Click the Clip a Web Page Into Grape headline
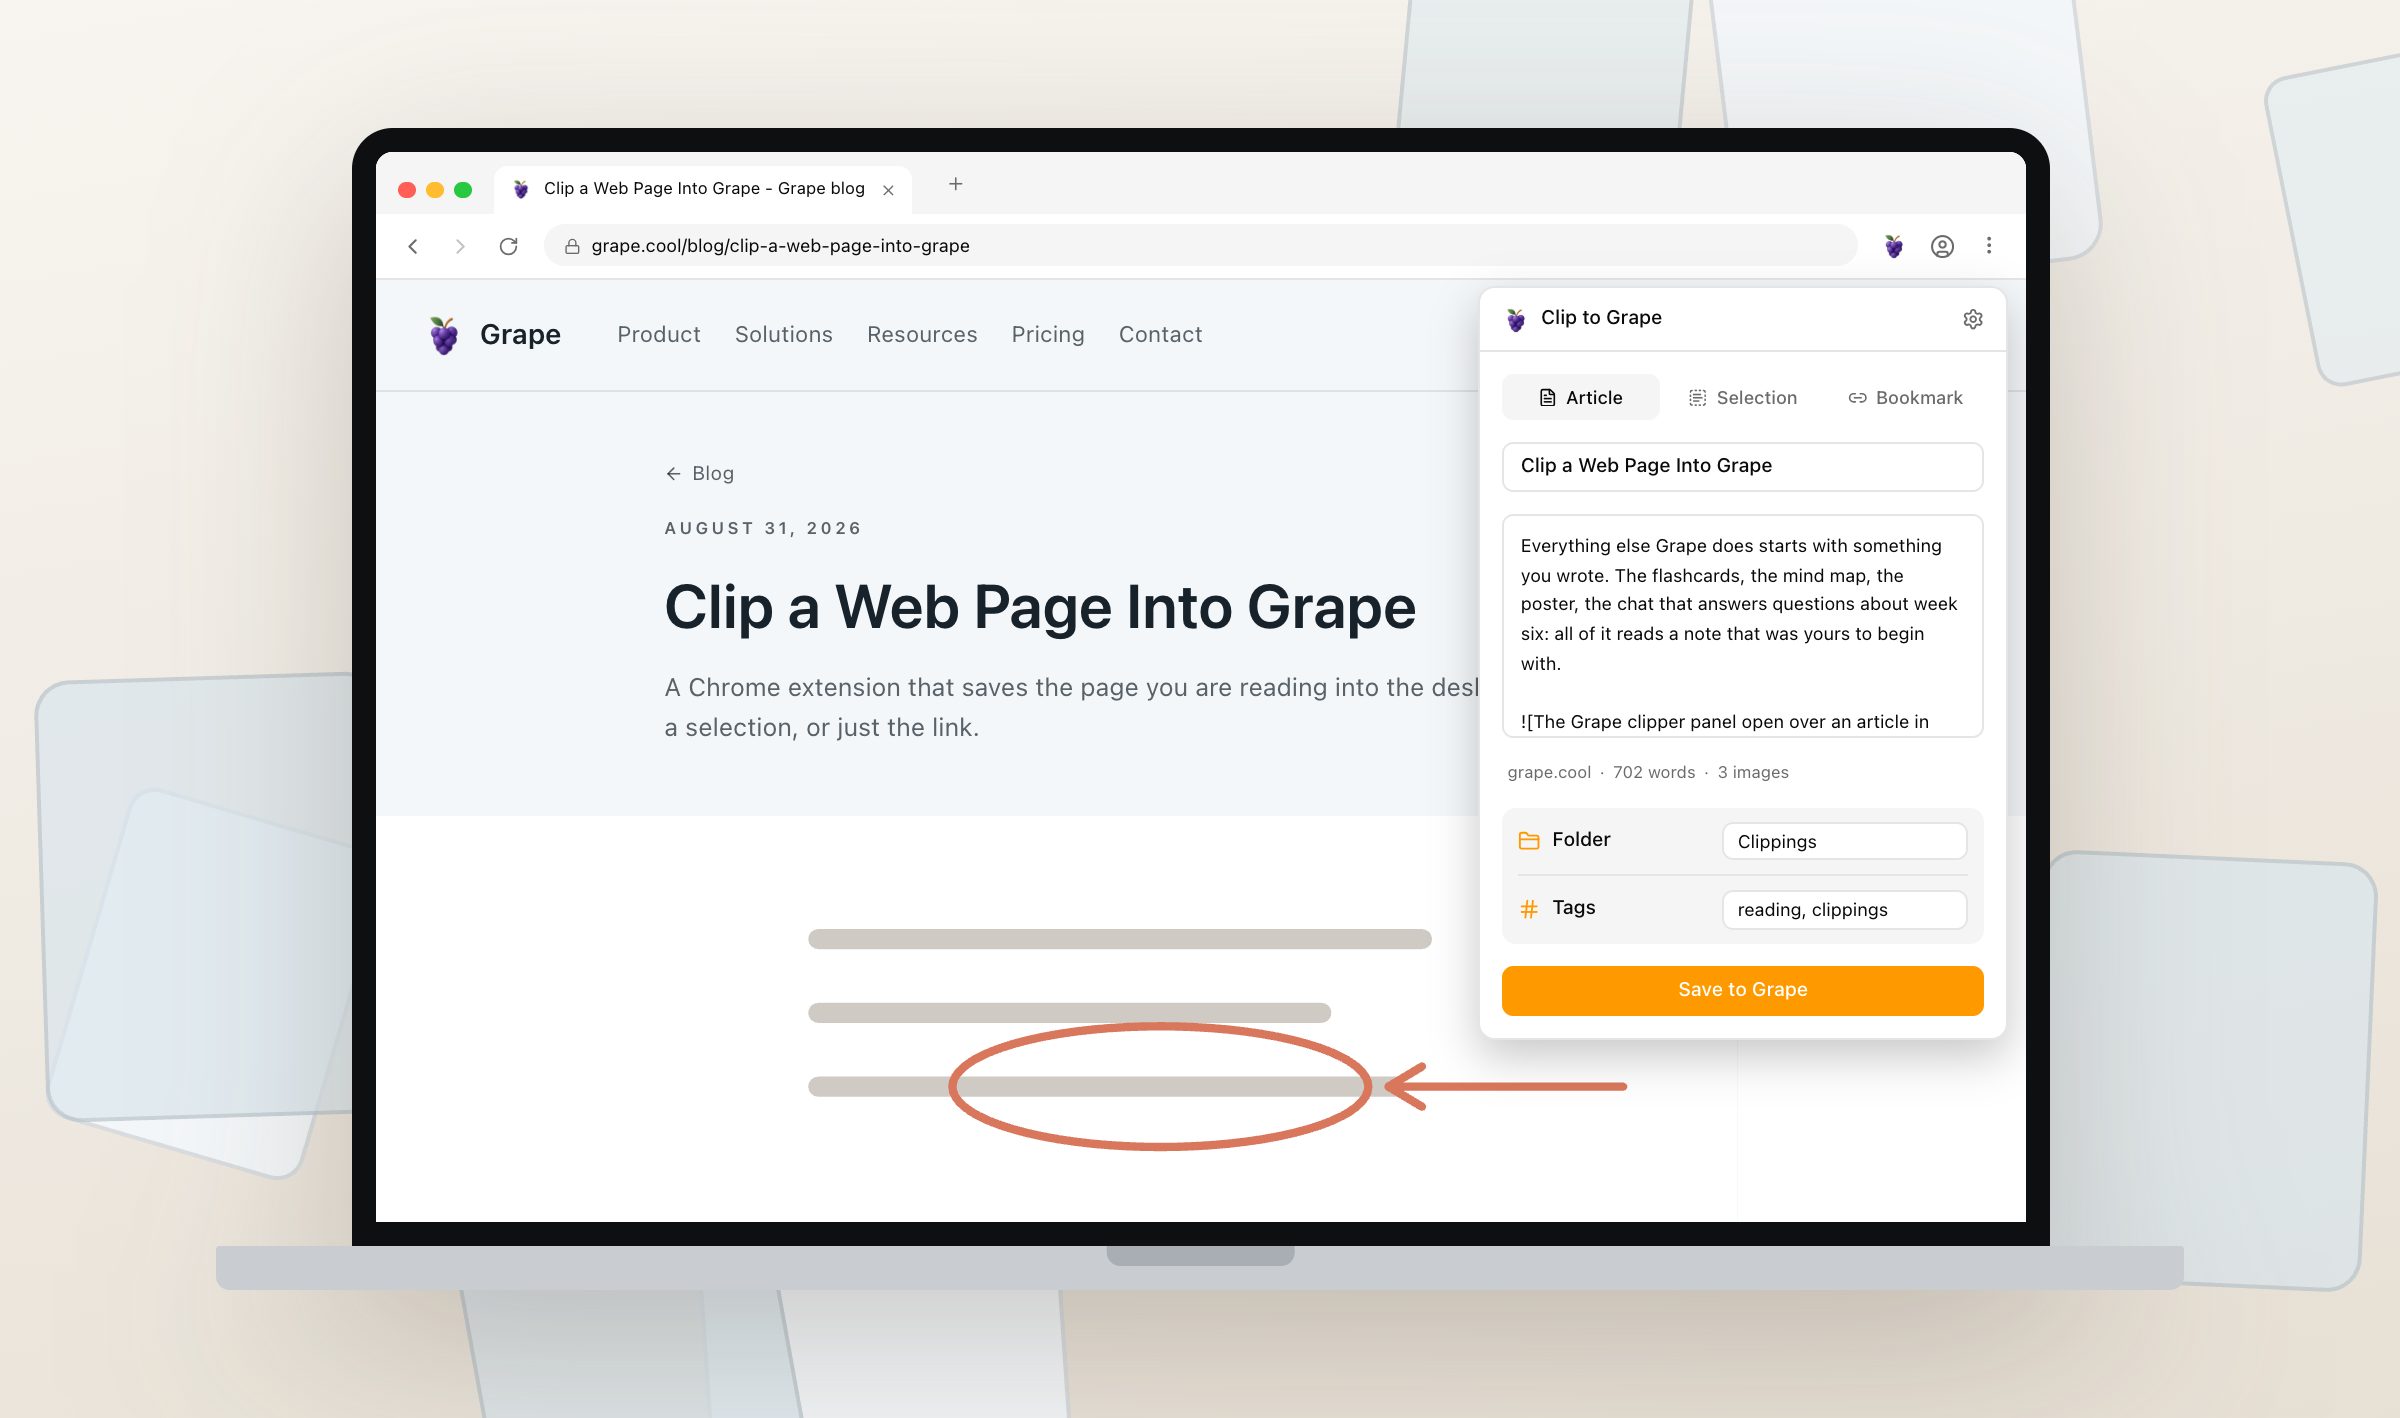This screenshot has height=1418, width=2400. [x=1040, y=607]
